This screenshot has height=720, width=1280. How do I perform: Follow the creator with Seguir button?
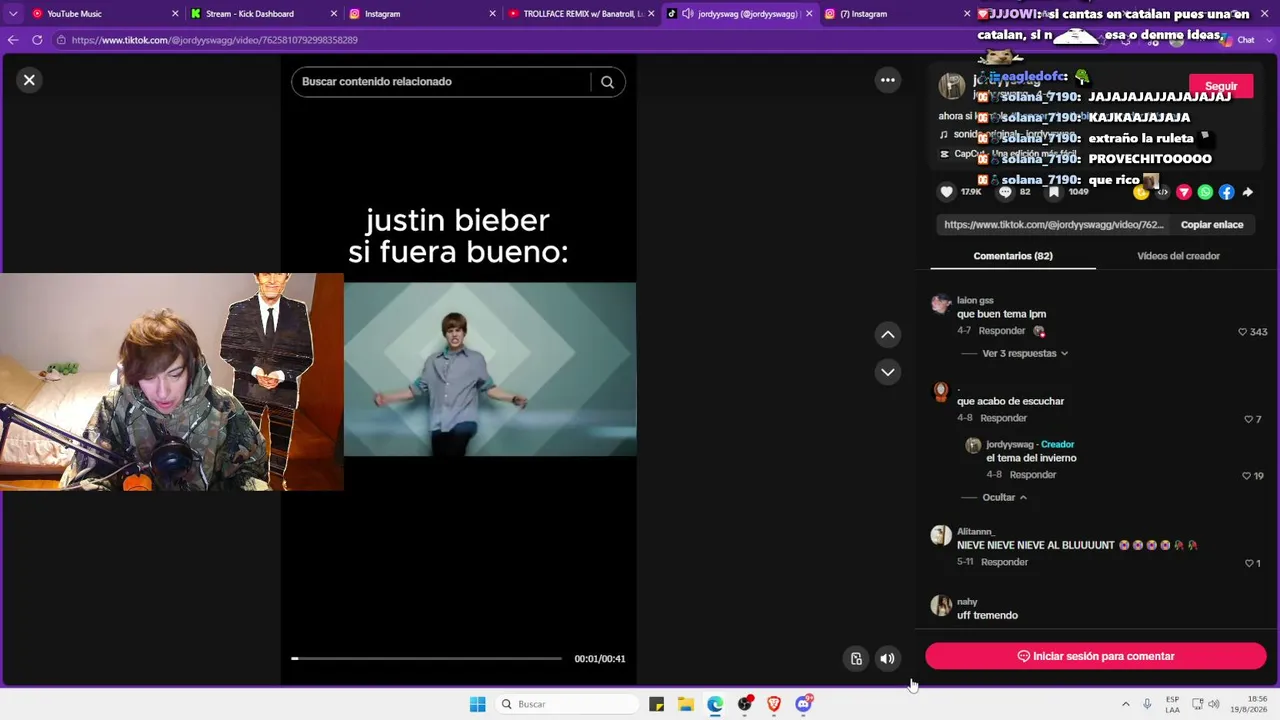[x=1221, y=86]
